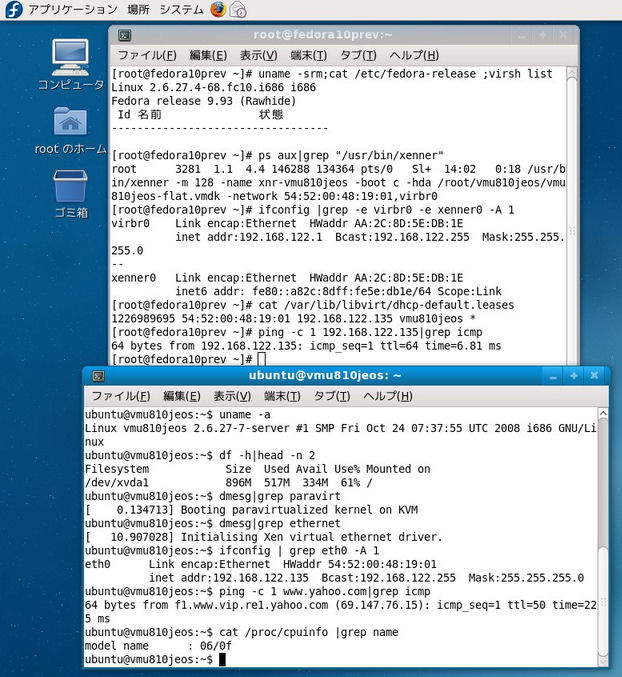This screenshot has height=677, width=622.
Task: Click 'ps aux|grep "/usr/bin/xenner"' command line
Action: point(278,155)
